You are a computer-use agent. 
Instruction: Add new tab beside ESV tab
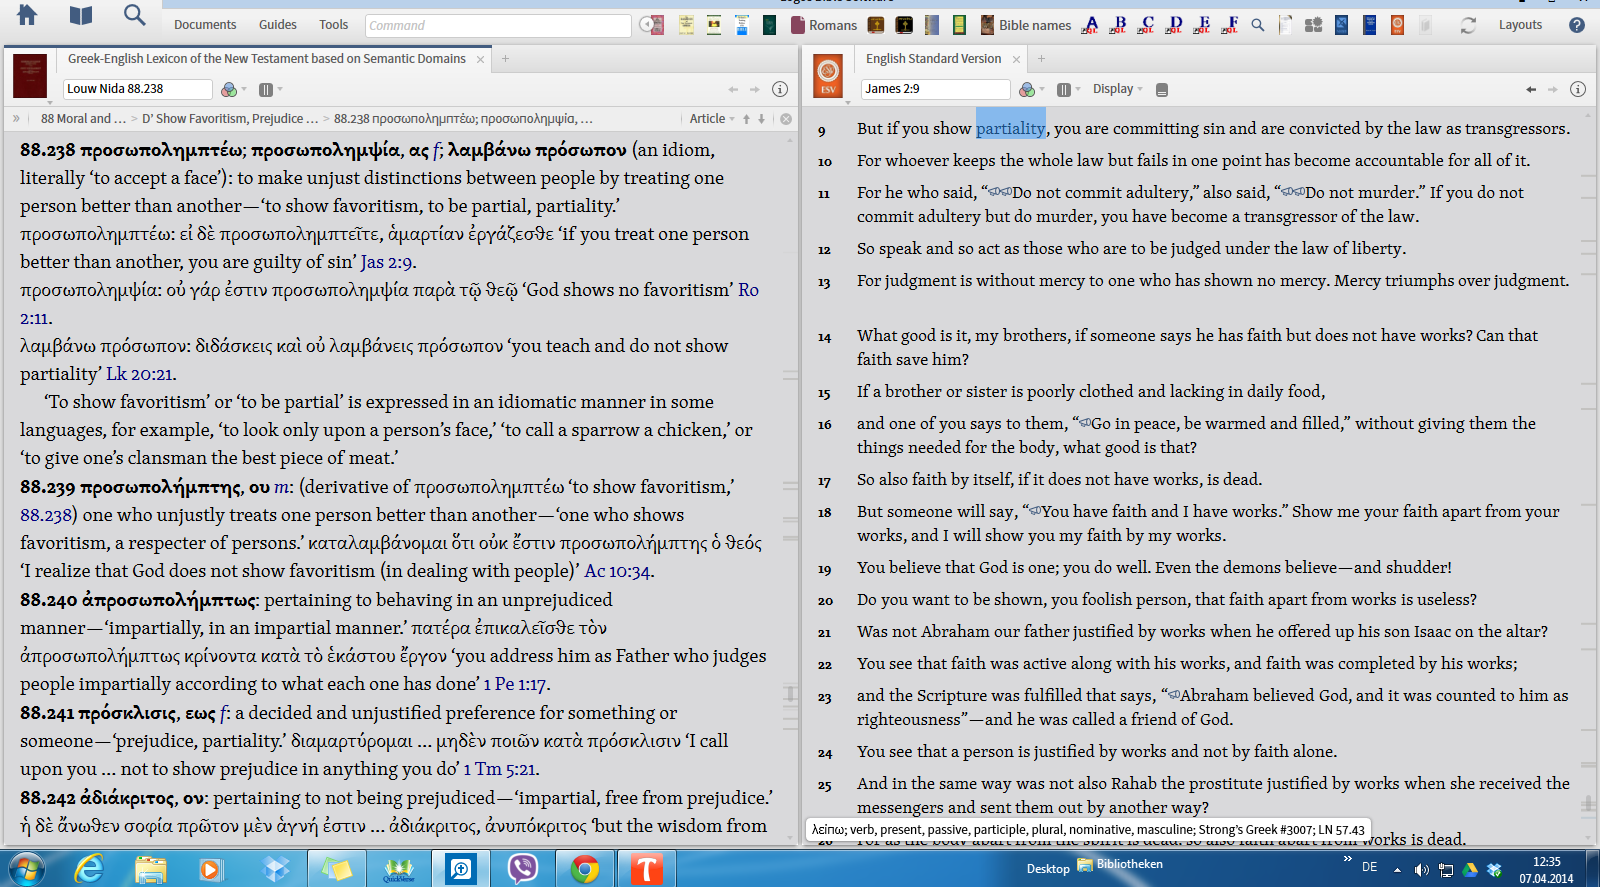point(1041,59)
